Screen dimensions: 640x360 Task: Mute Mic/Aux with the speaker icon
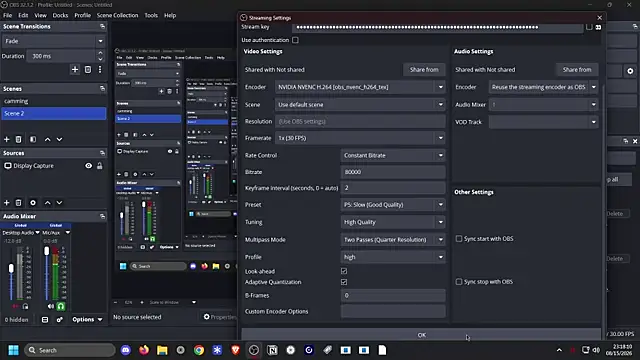51,306
